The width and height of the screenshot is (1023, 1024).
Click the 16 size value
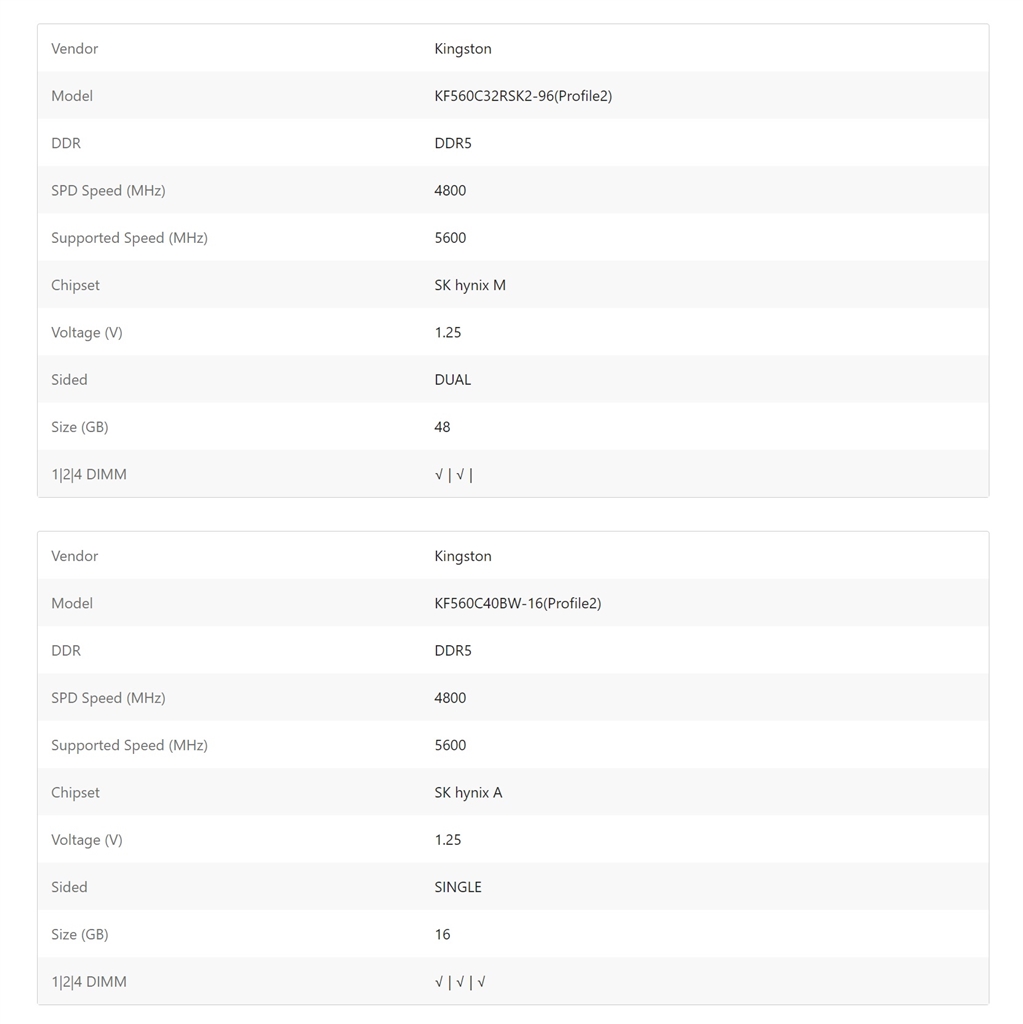click(x=442, y=934)
